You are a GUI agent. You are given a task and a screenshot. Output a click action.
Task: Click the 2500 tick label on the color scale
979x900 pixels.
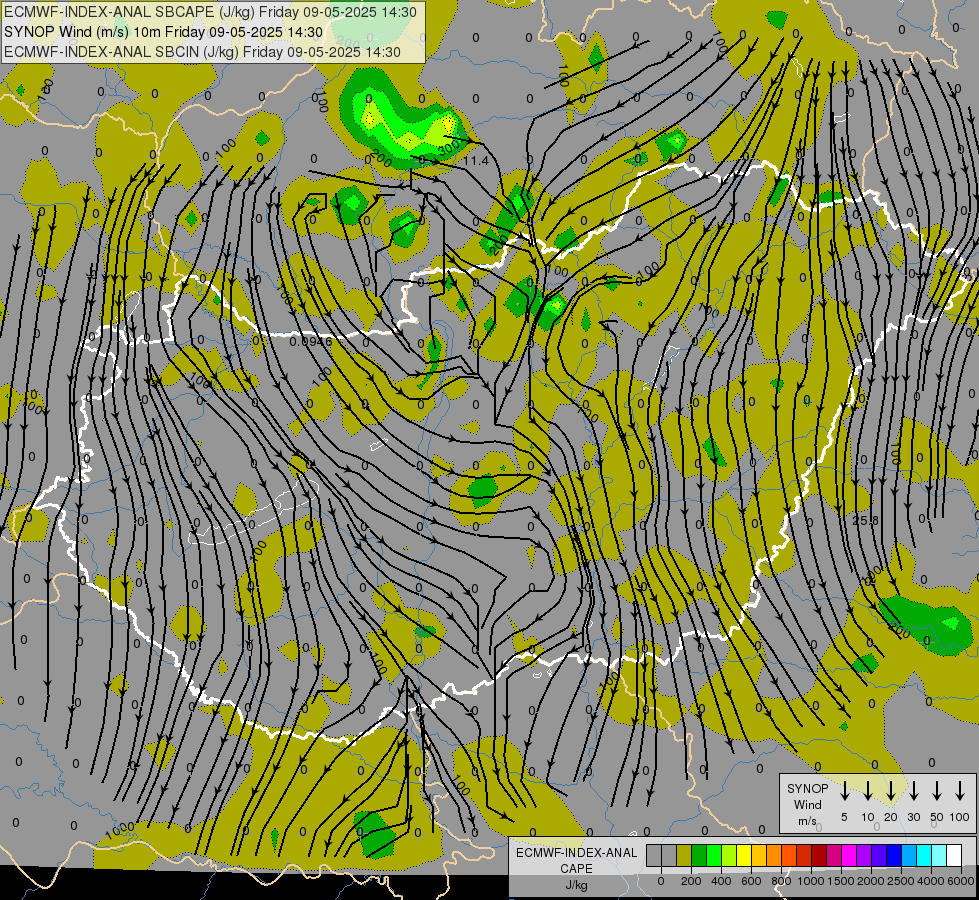(901, 881)
